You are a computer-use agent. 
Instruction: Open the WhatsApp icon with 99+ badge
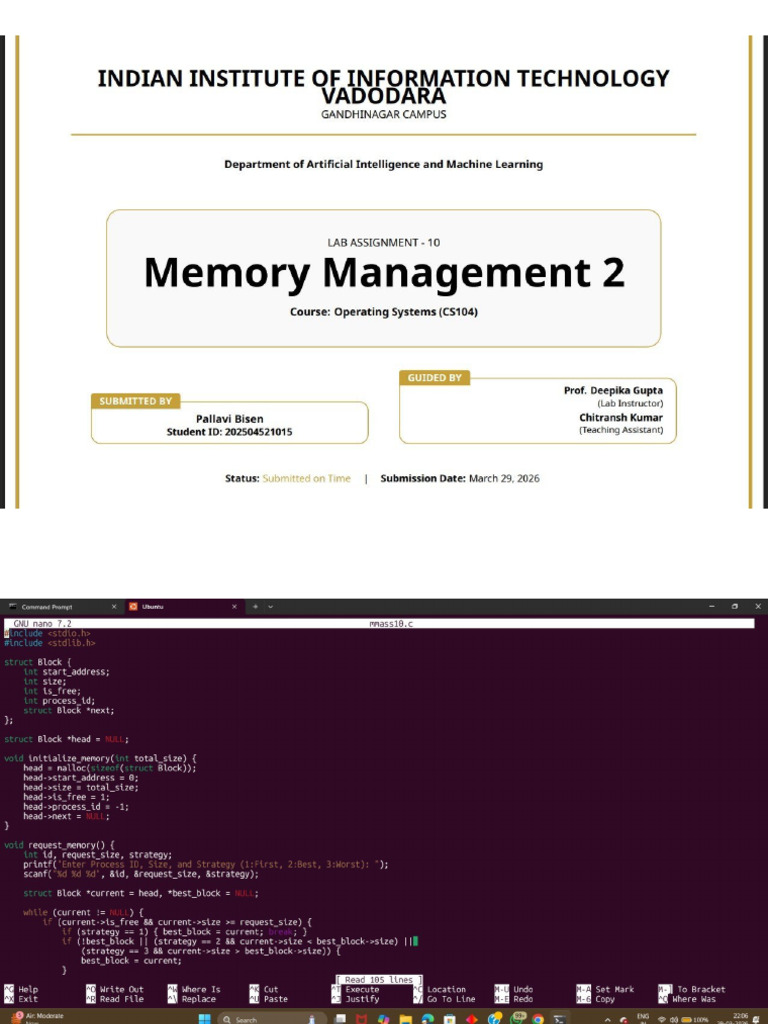518,1017
